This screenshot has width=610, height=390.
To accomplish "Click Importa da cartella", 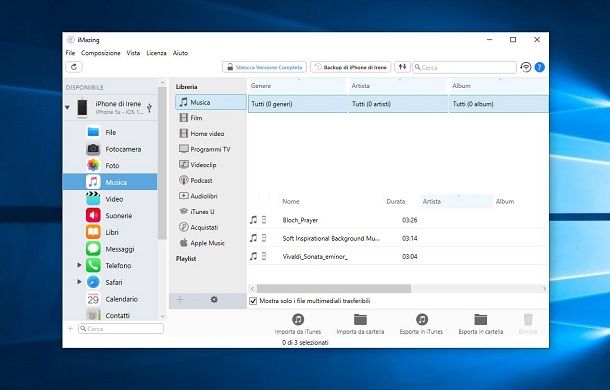I will click(360, 324).
